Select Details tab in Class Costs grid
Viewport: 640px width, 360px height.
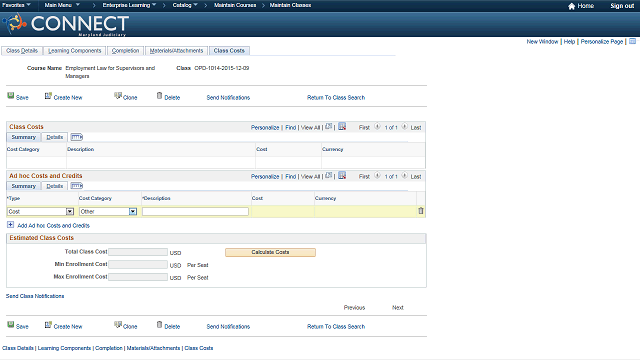pyautogui.click(x=55, y=137)
